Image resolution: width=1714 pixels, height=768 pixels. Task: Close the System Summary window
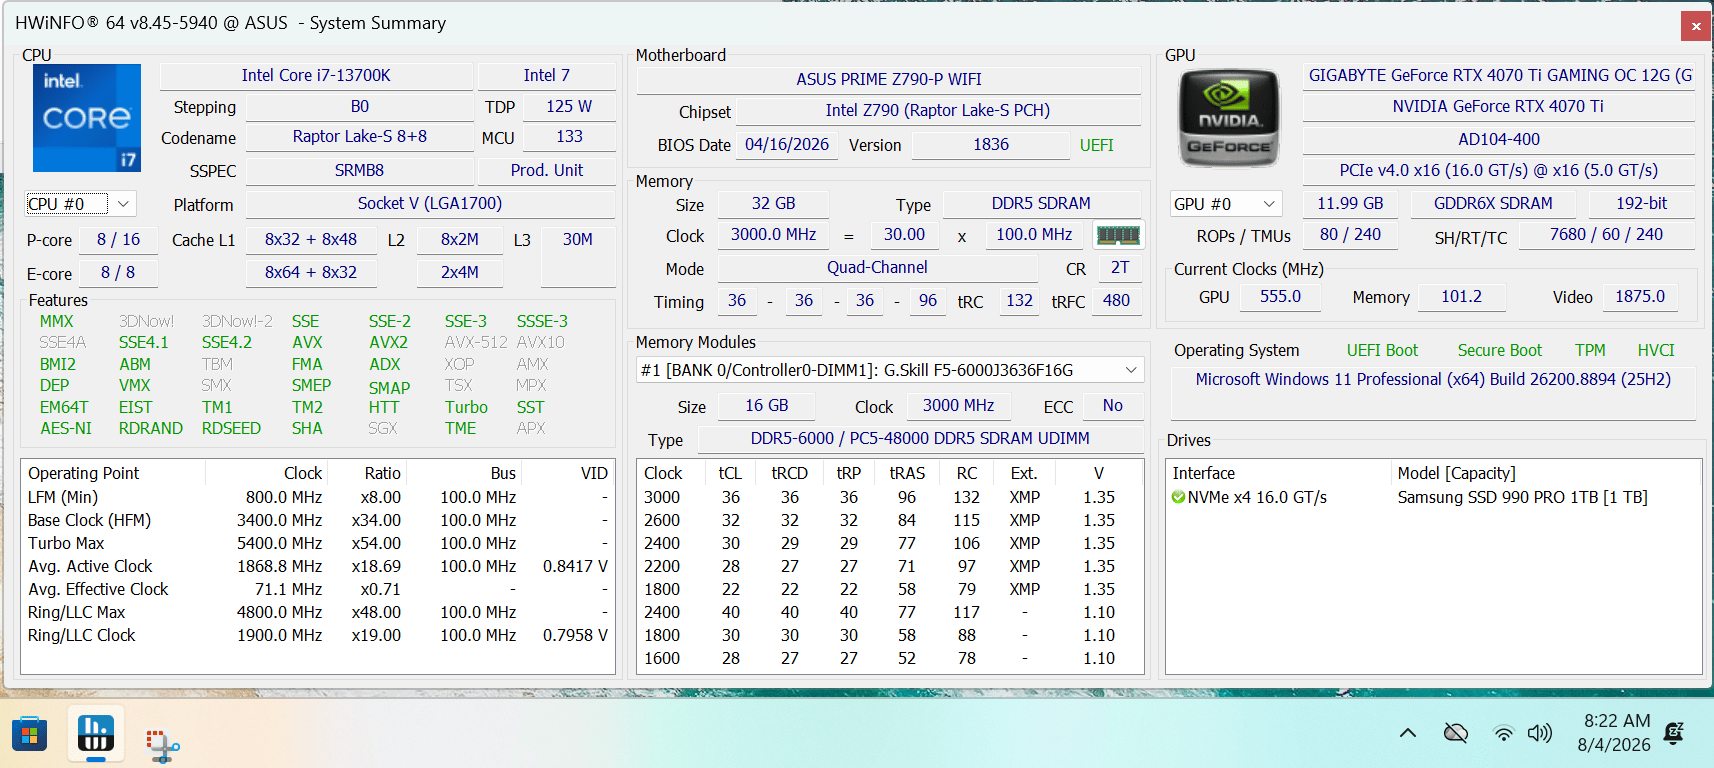(x=1696, y=26)
